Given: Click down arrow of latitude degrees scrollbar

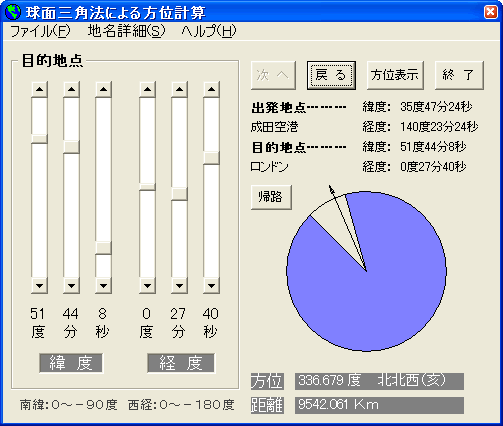Looking at the screenshot, I should click(x=39, y=286).
